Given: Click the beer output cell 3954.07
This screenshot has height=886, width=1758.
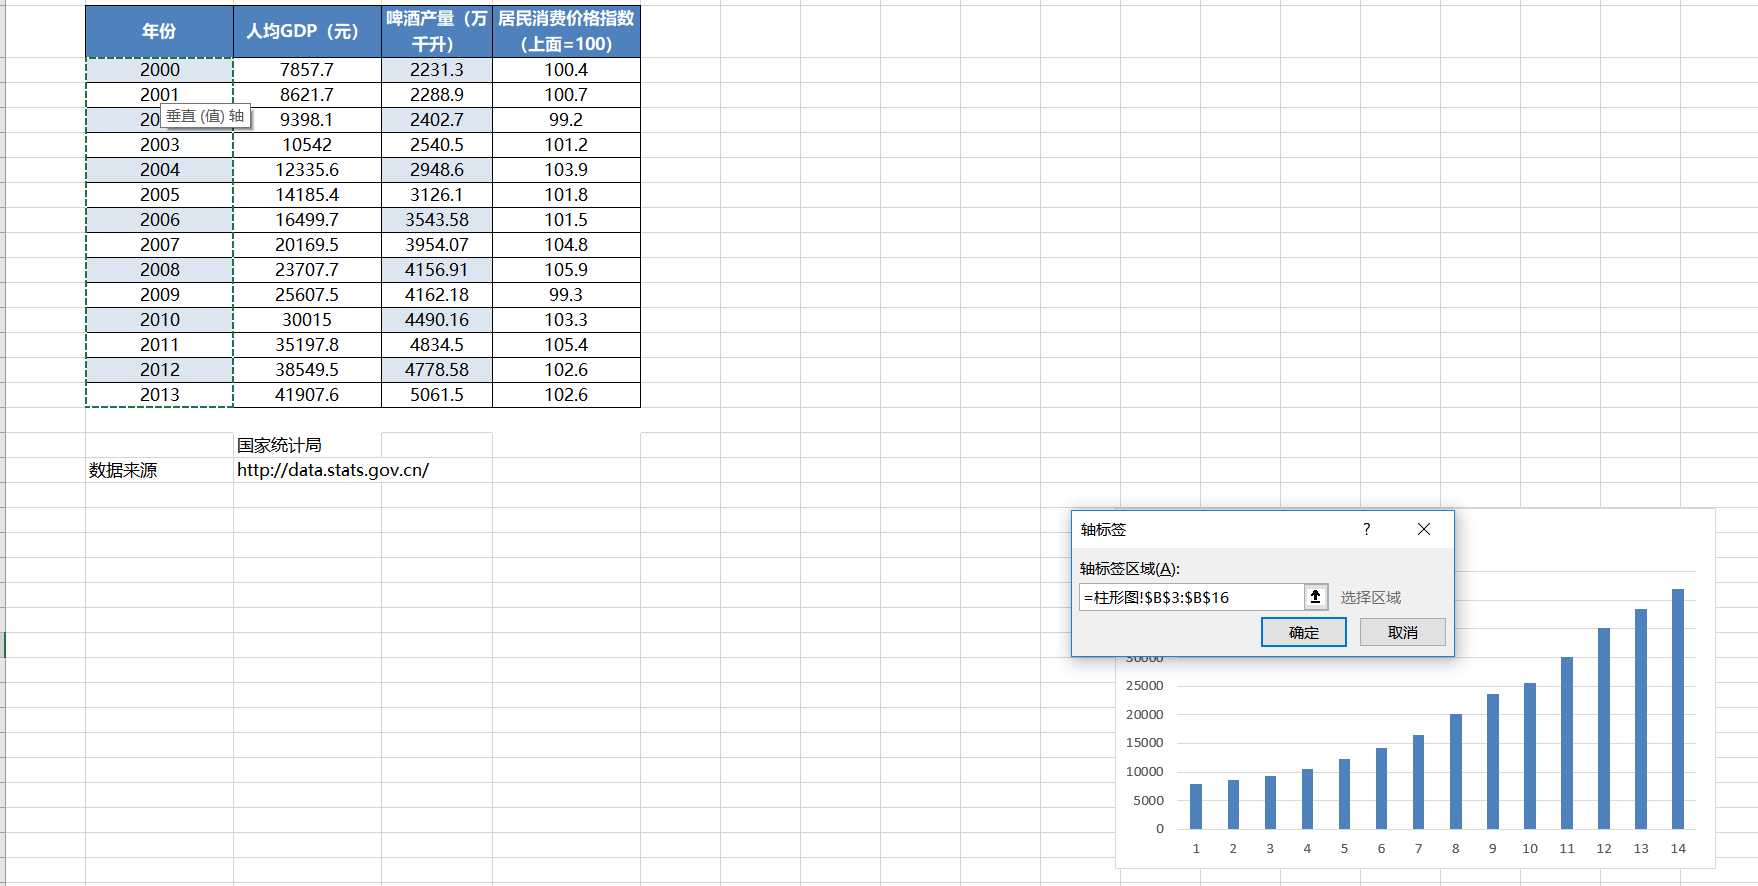Looking at the screenshot, I should tap(437, 245).
